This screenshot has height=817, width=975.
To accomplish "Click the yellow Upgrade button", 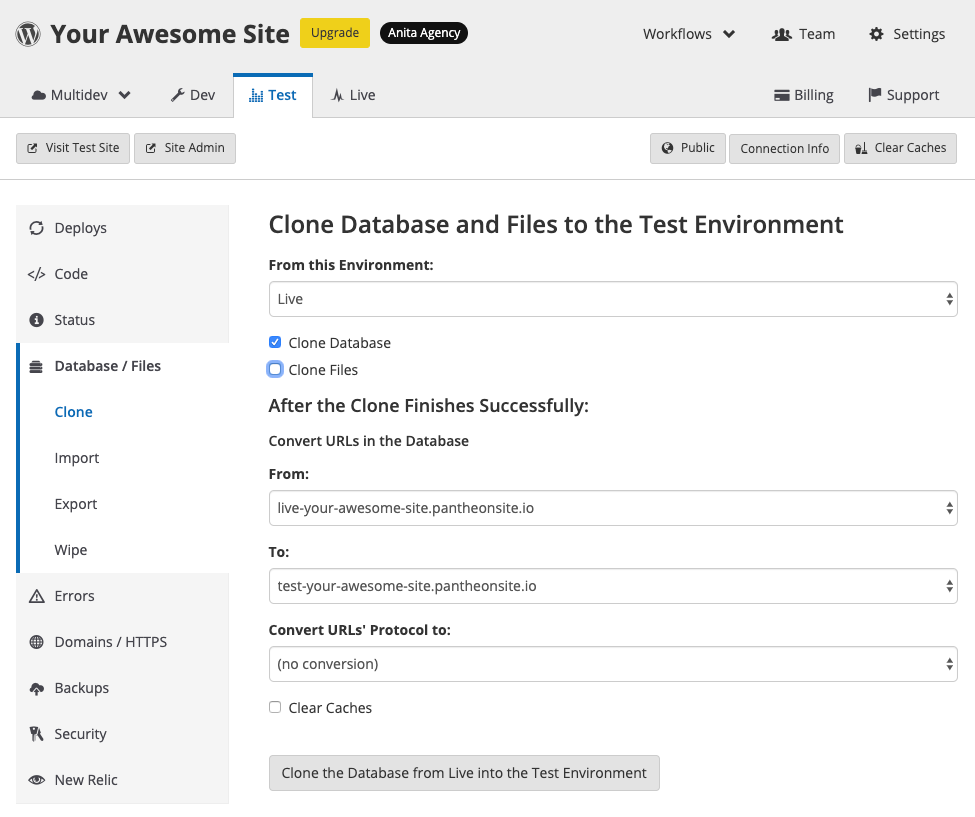I will click(334, 33).
